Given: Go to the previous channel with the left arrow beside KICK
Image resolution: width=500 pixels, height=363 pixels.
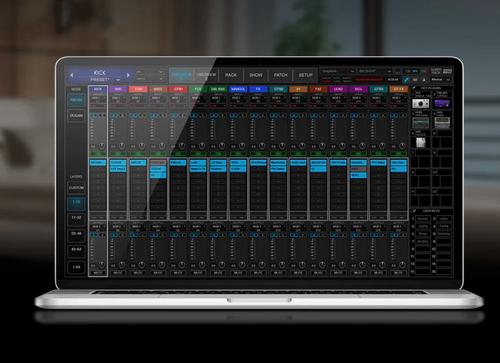Looking at the screenshot, I should [x=72, y=76].
